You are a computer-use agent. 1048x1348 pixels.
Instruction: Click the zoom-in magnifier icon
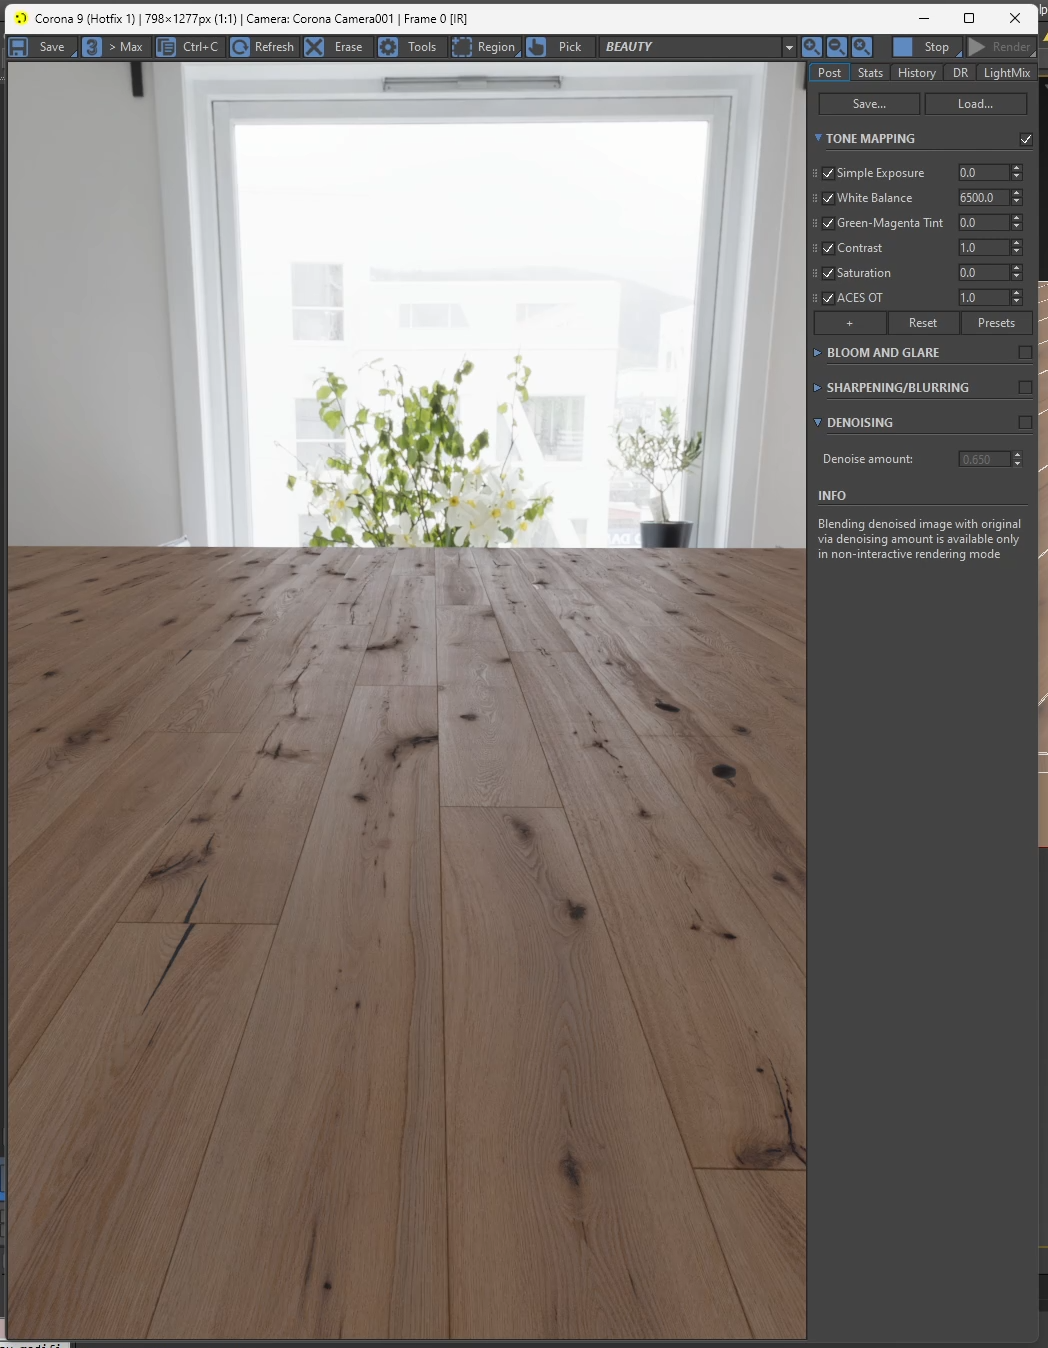(811, 47)
